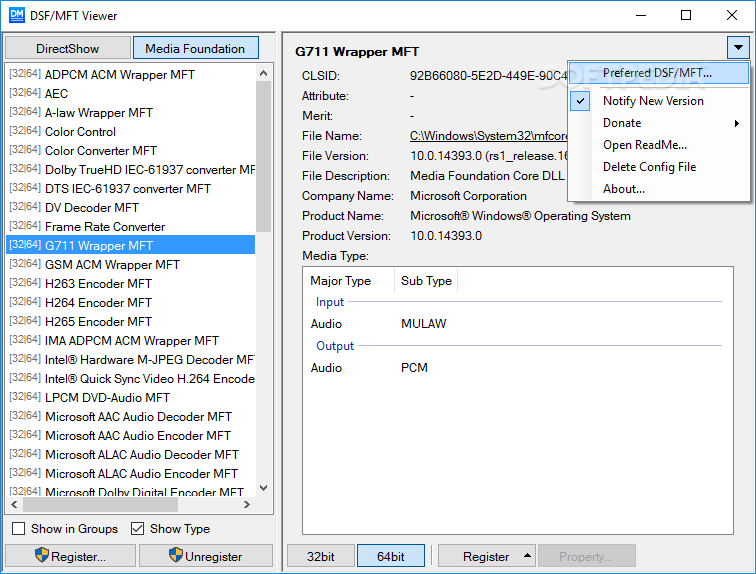This screenshot has height=574, width=756.
Task: Click the horizontal scroll right arrow
Action: coord(247,505)
